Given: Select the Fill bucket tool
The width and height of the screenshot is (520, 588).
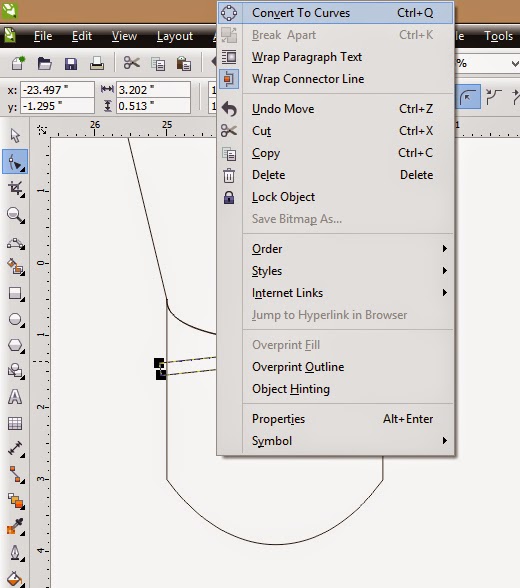Looking at the screenshot, I should click(15, 579).
